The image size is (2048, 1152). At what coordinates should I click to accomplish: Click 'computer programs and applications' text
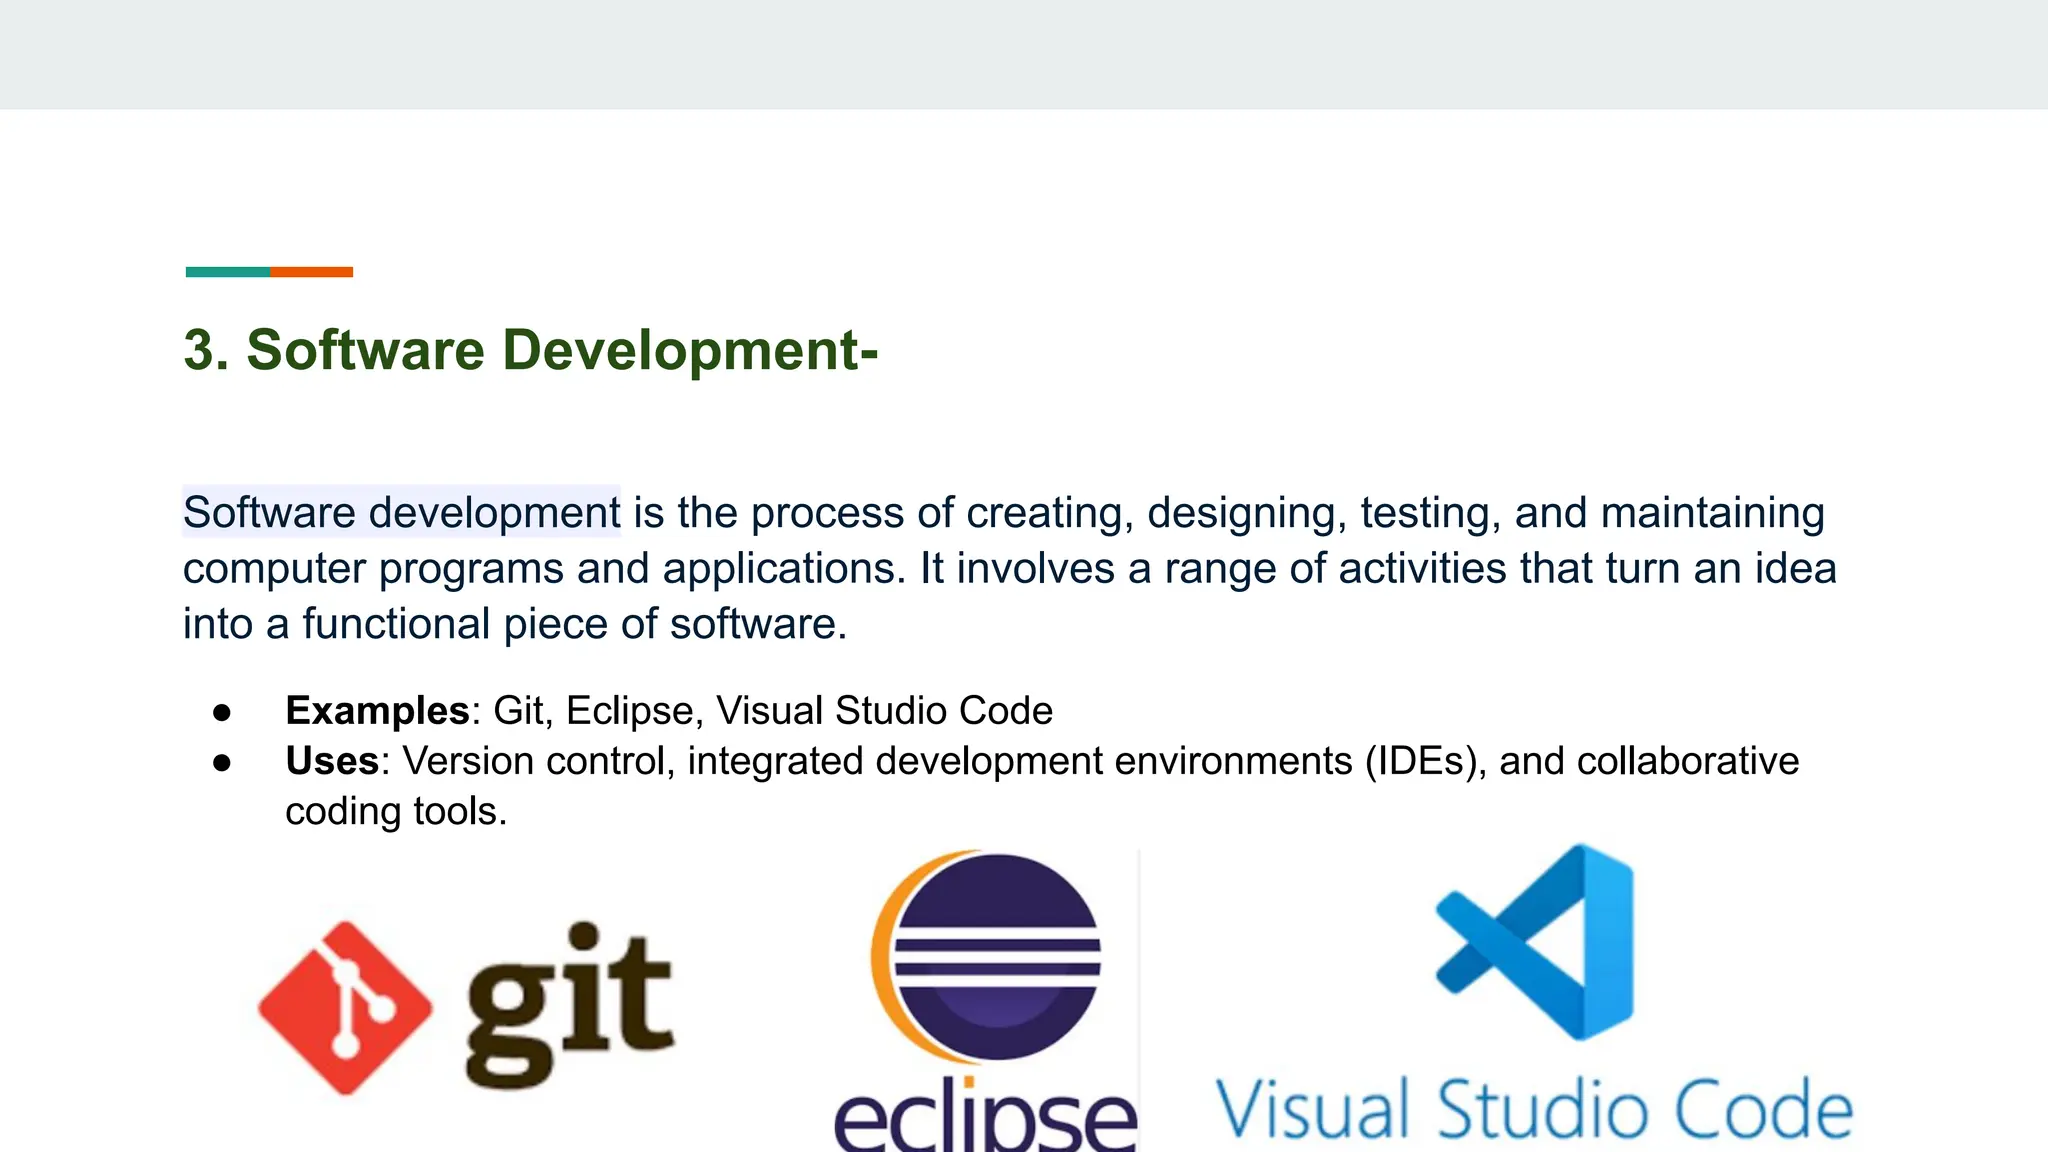[x=538, y=569]
